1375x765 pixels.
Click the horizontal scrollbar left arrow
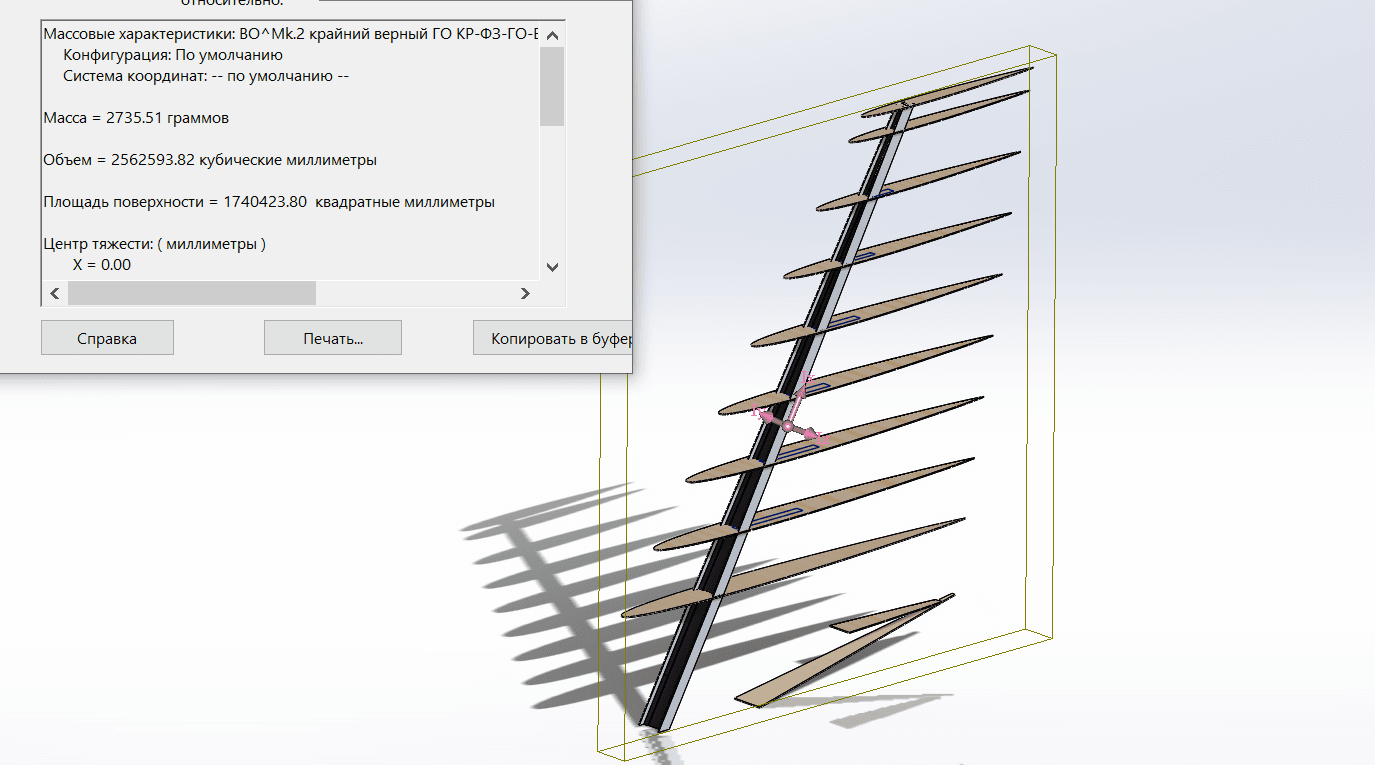click(54, 293)
